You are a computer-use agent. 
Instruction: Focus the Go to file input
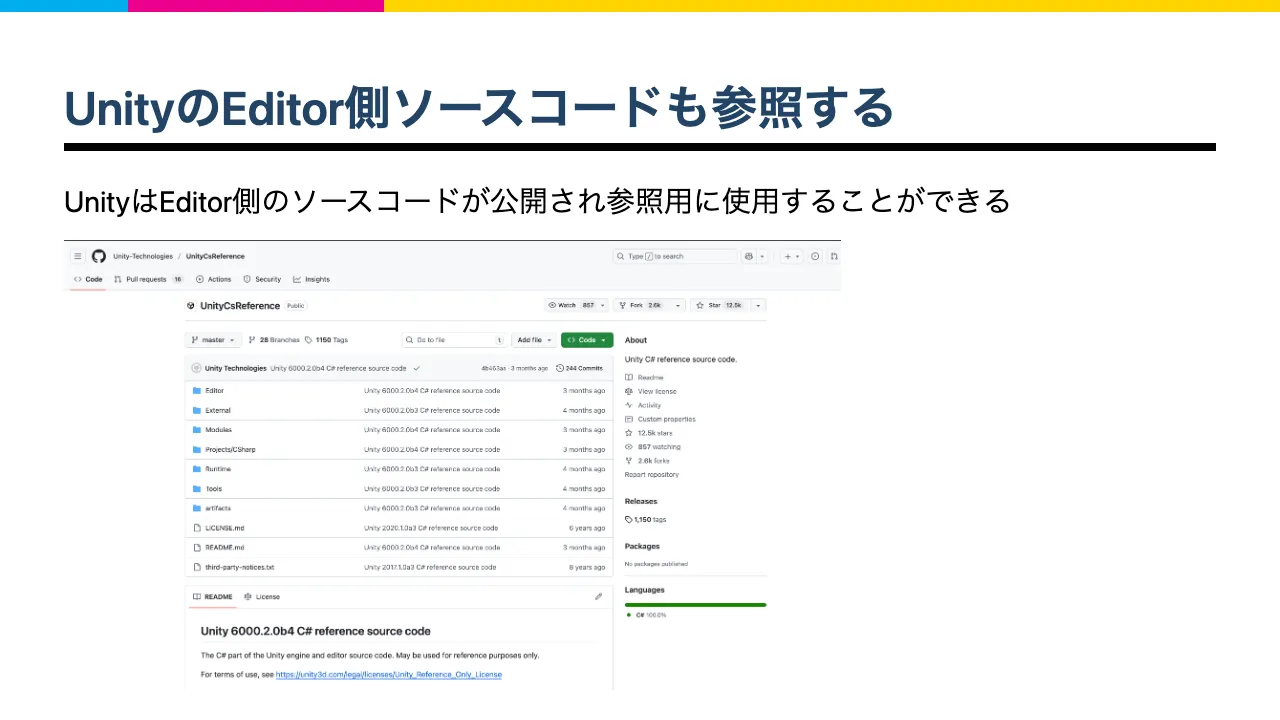[x=454, y=340]
